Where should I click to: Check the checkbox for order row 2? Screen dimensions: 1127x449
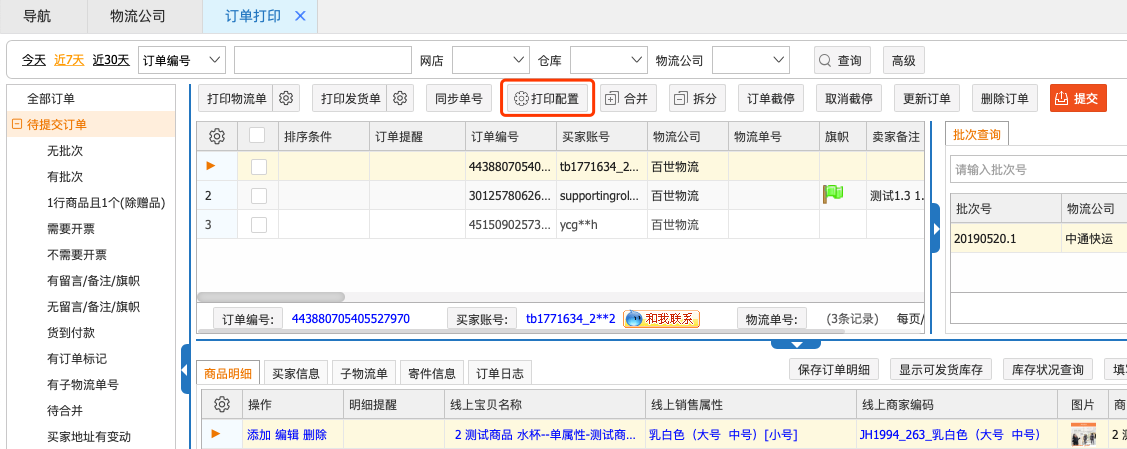[259, 195]
